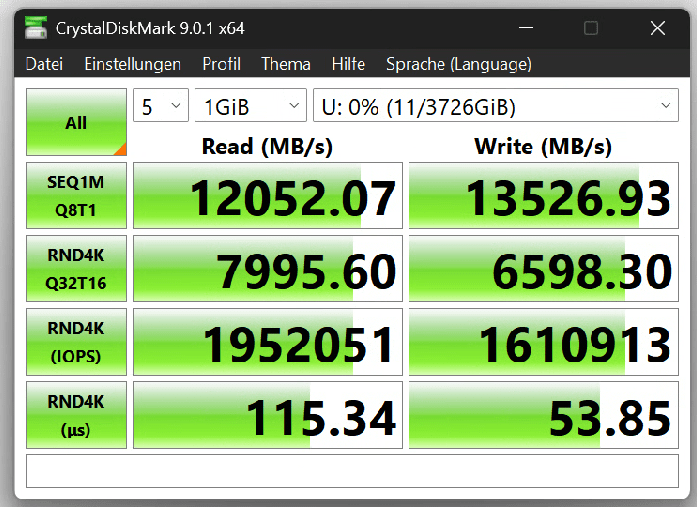This screenshot has width=697, height=507.
Task: Select the SEQ1M read value 12052.07
Action: 268,196
